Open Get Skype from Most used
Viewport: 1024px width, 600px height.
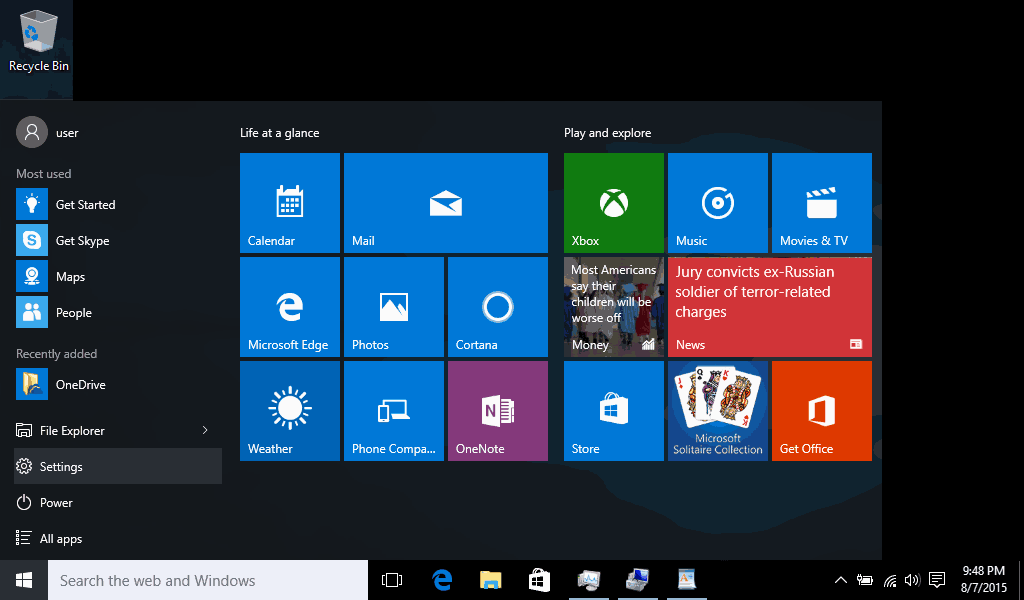(118, 240)
